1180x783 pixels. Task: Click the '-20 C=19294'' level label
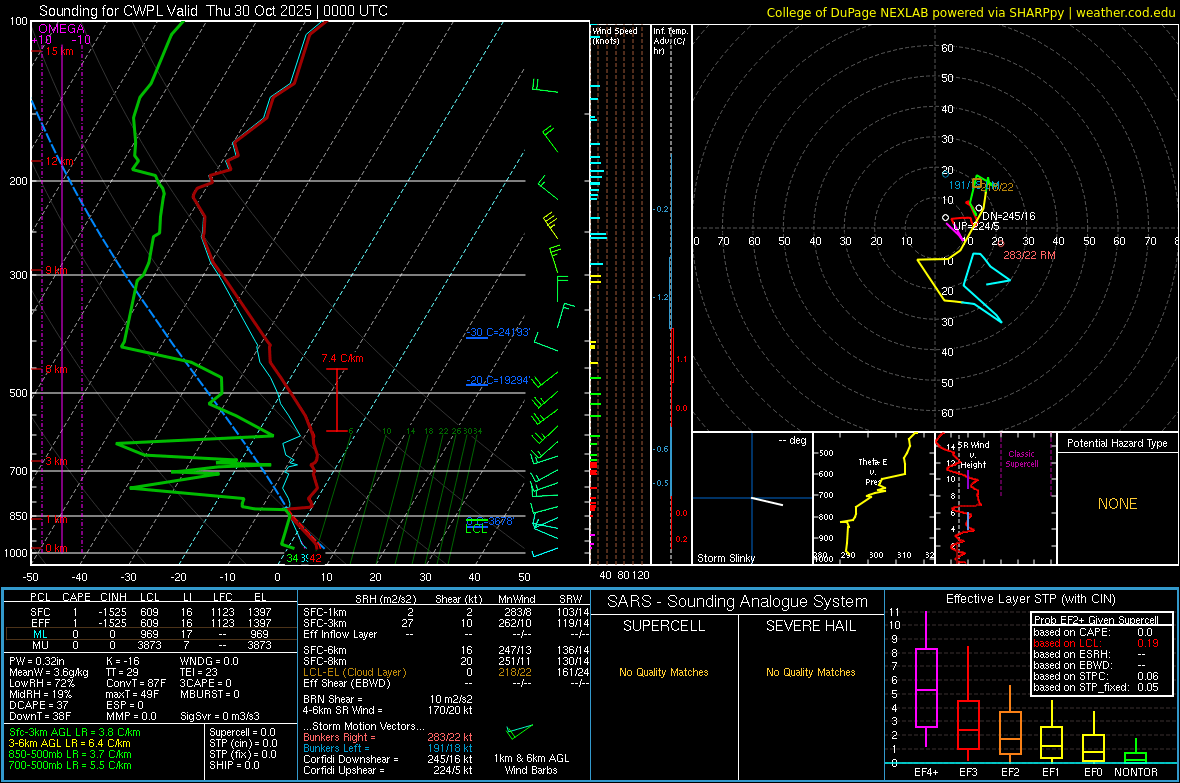[x=499, y=380]
